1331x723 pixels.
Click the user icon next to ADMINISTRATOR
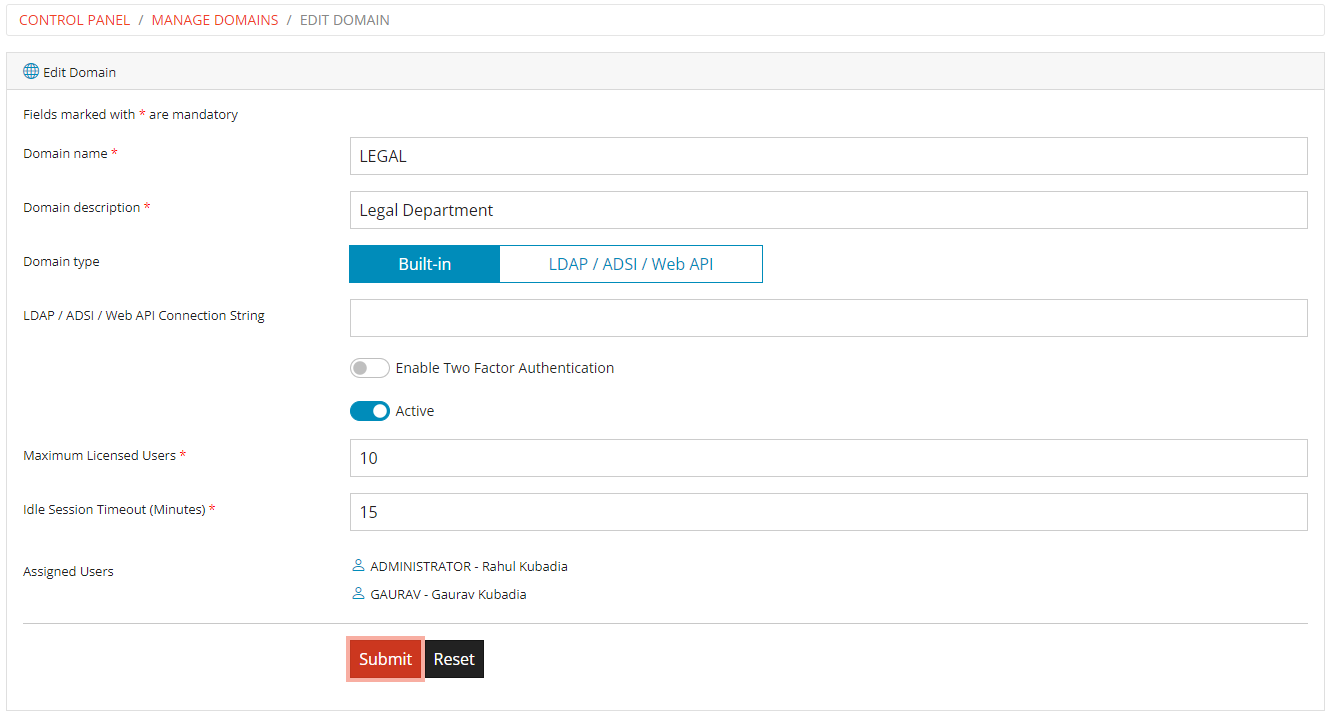358,565
